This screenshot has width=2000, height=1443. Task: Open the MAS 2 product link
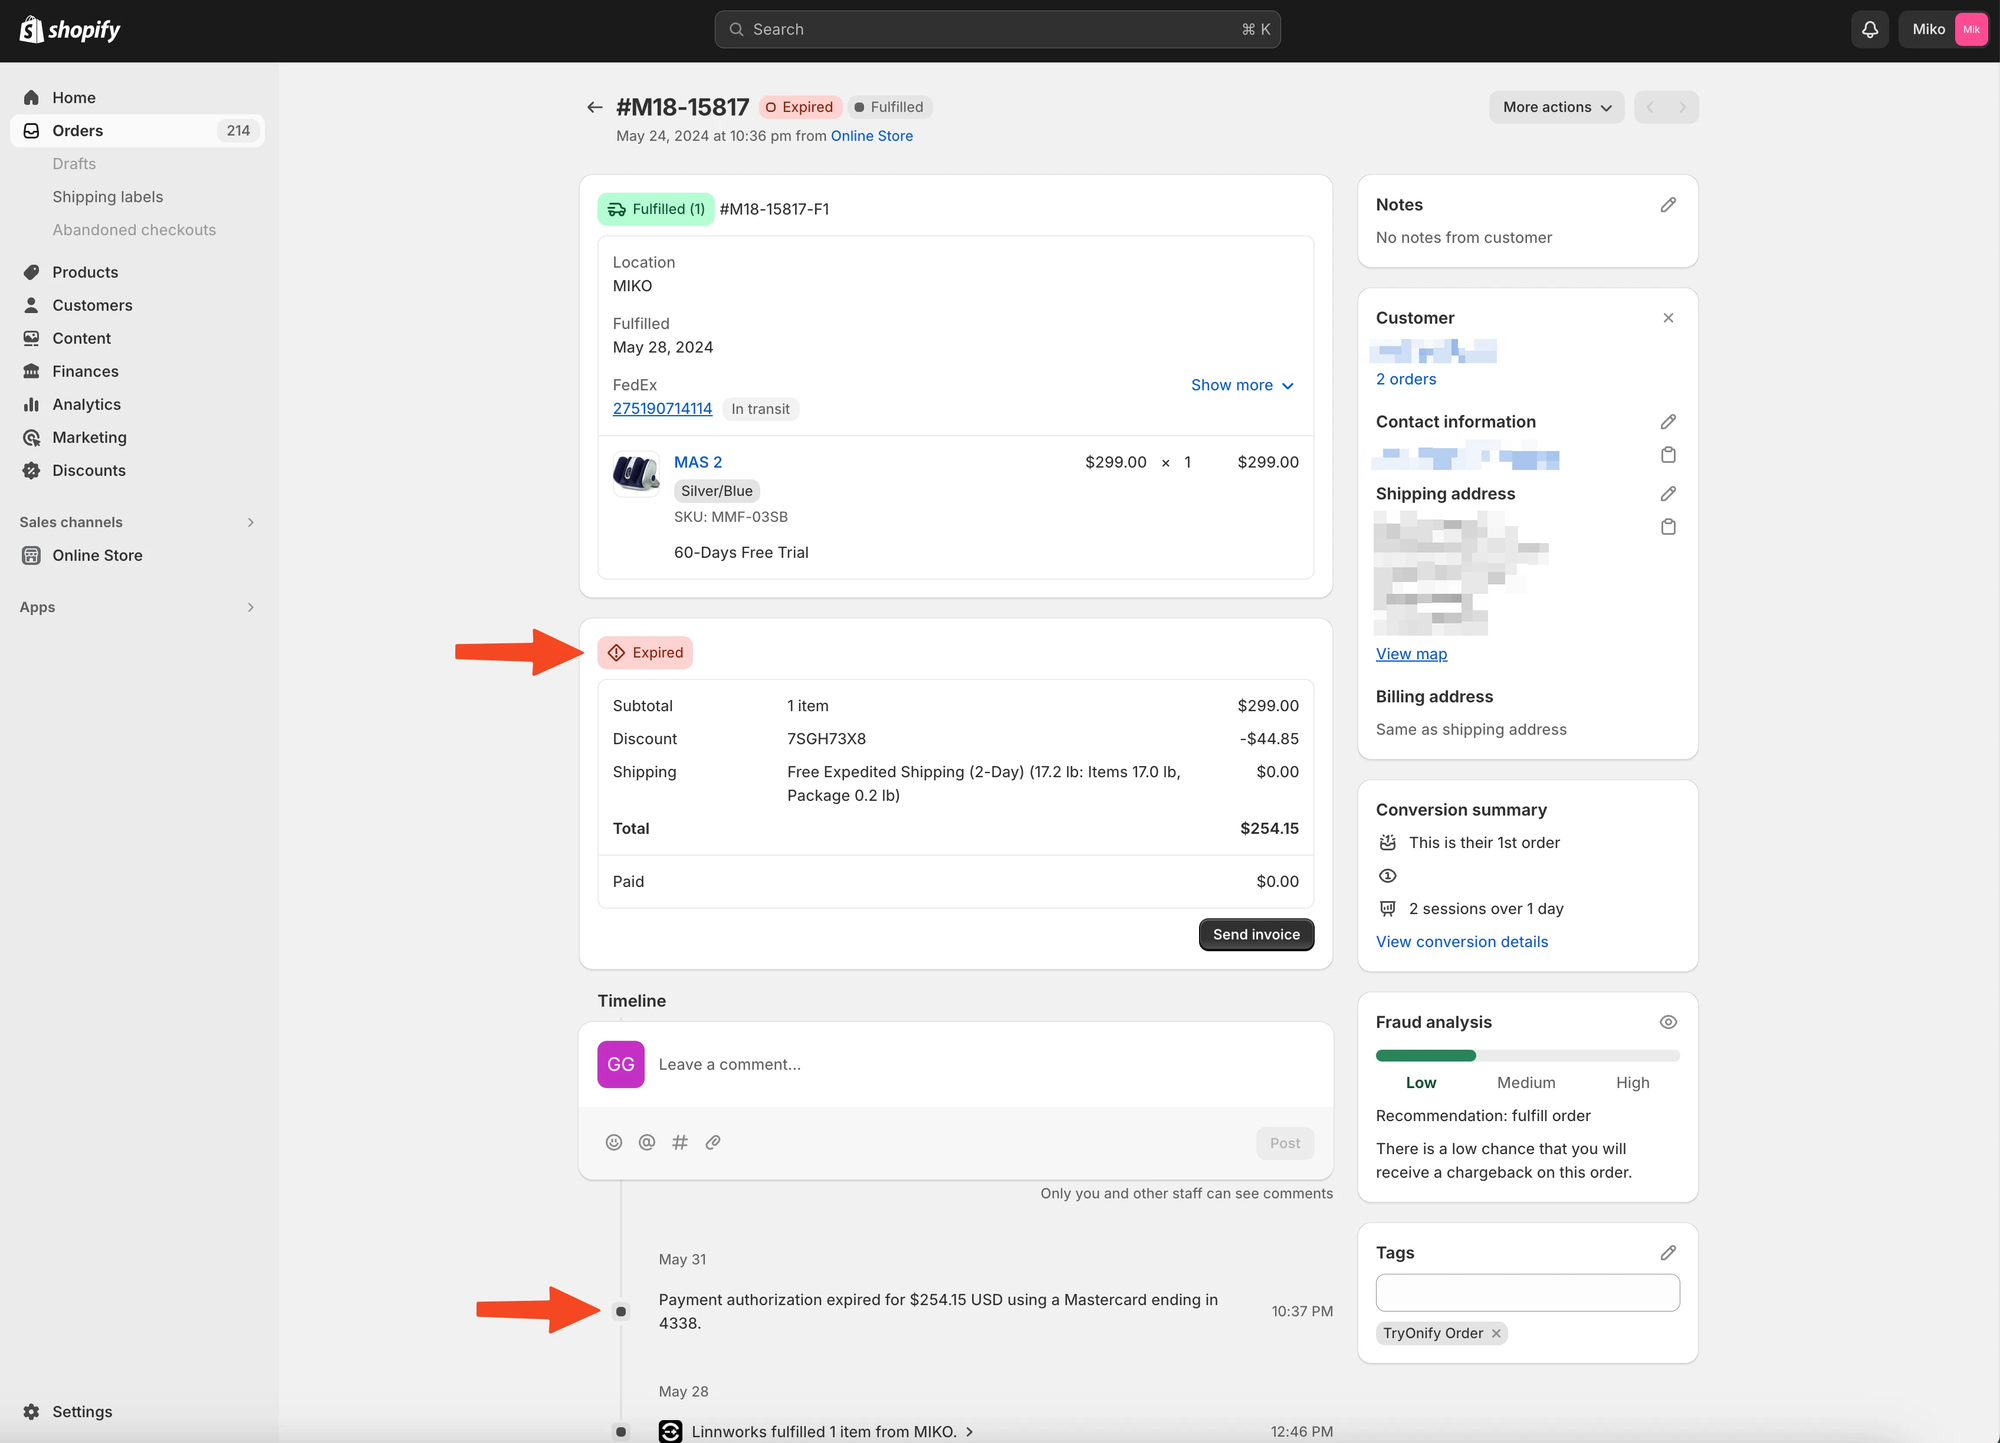tap(698, 462)
